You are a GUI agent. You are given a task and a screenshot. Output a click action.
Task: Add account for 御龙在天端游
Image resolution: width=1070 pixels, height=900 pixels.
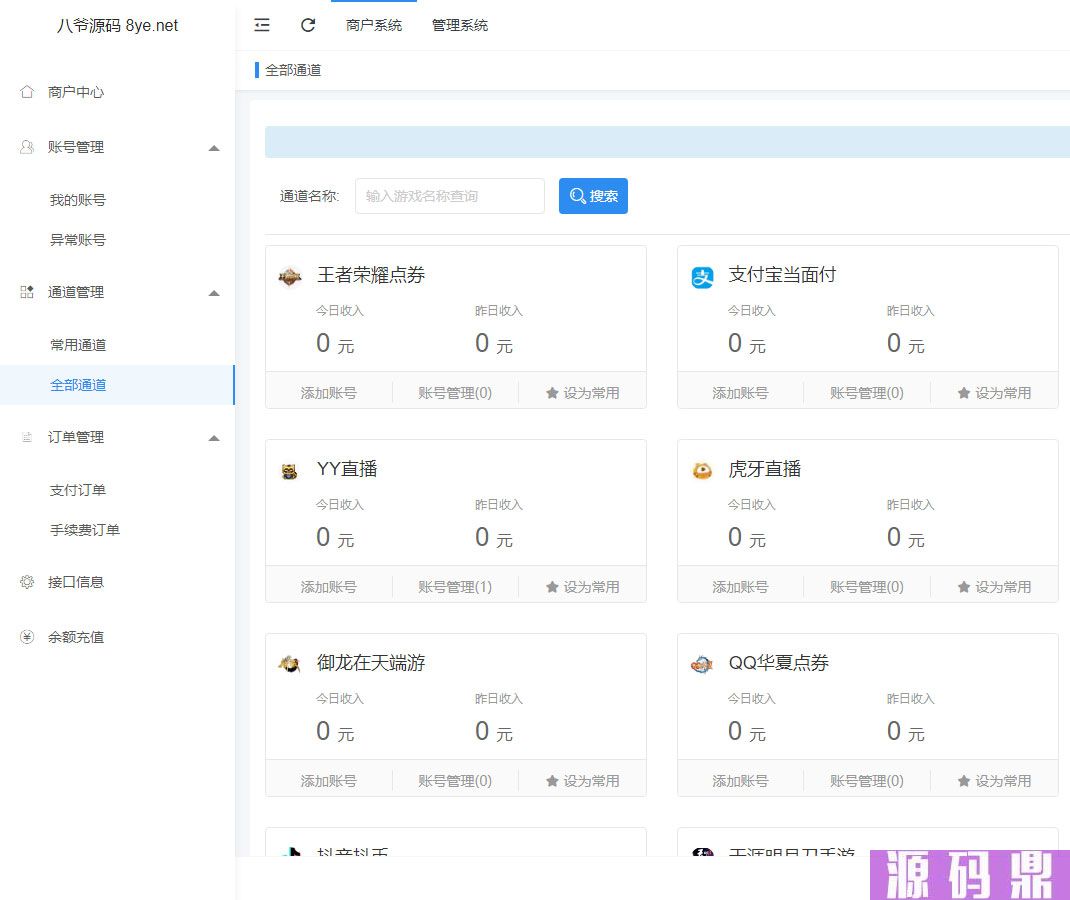(328, 781)
